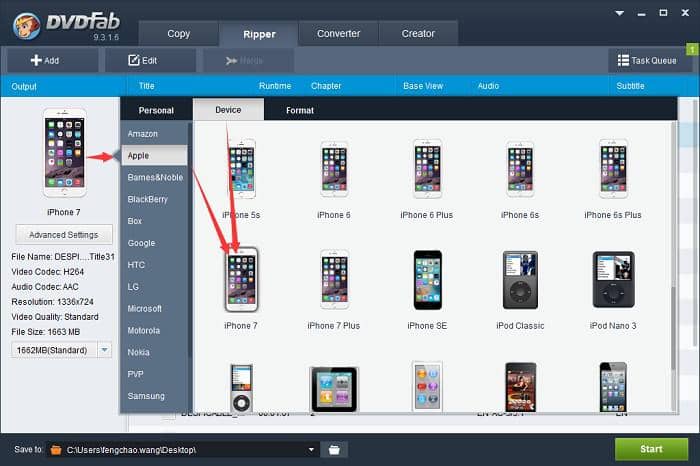The image size is (700, 466).
Task: Switch to the Format profile tab
Action: coord(300,110)
